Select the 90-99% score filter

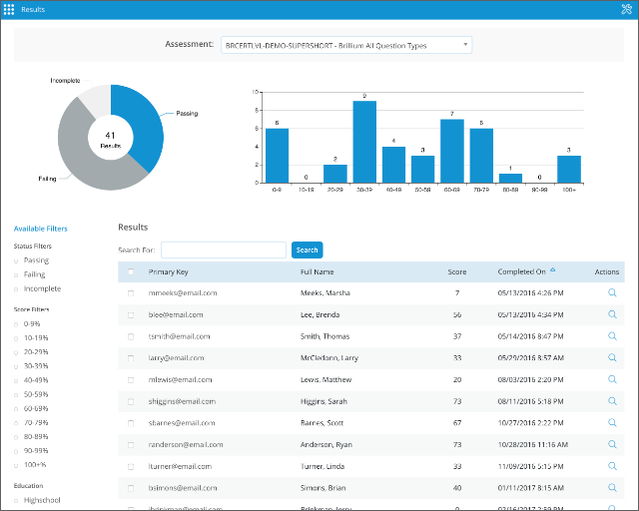click(16, 452)
